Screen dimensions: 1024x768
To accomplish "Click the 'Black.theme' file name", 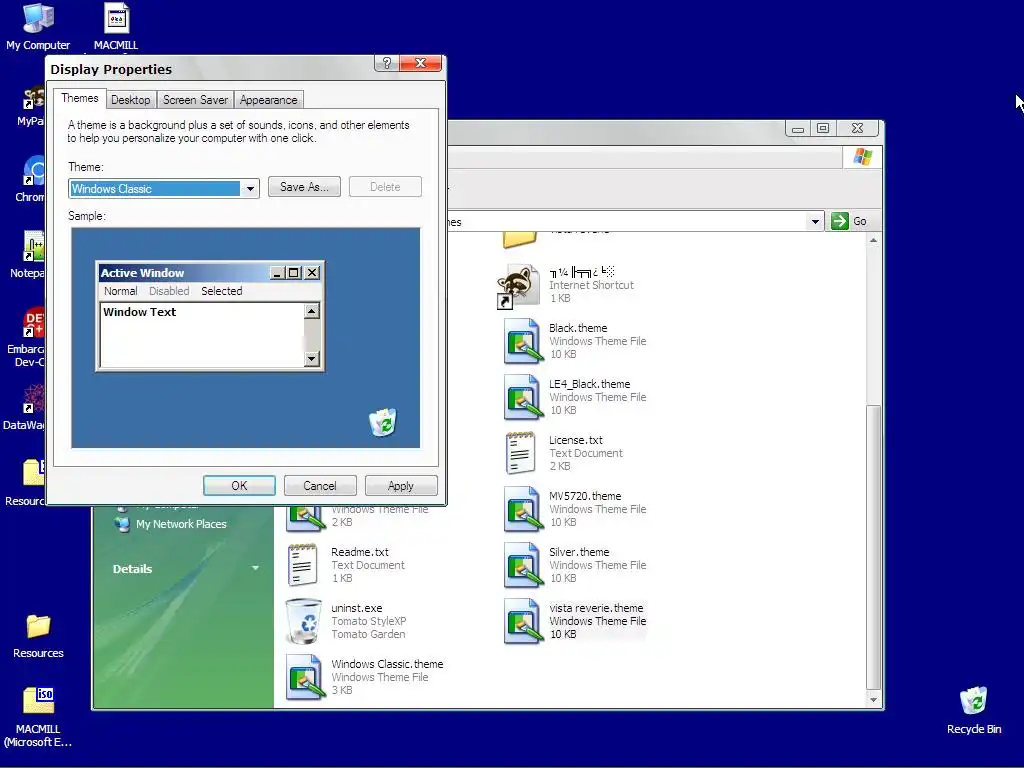I will [x=578, y=328].
